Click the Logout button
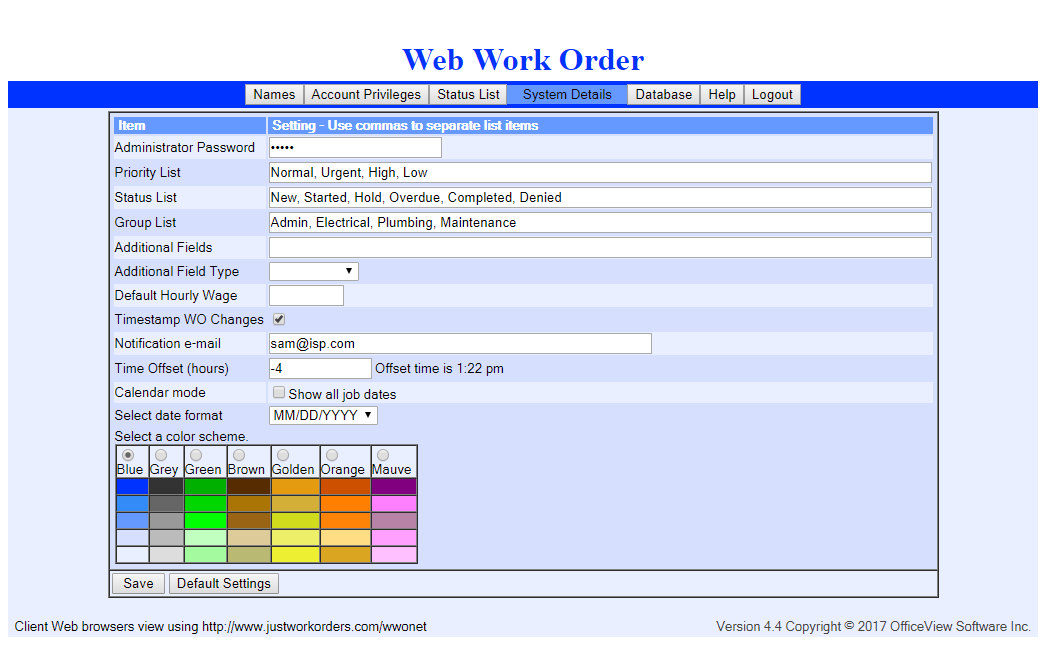 pyautogui.click(x=772, y=95)
